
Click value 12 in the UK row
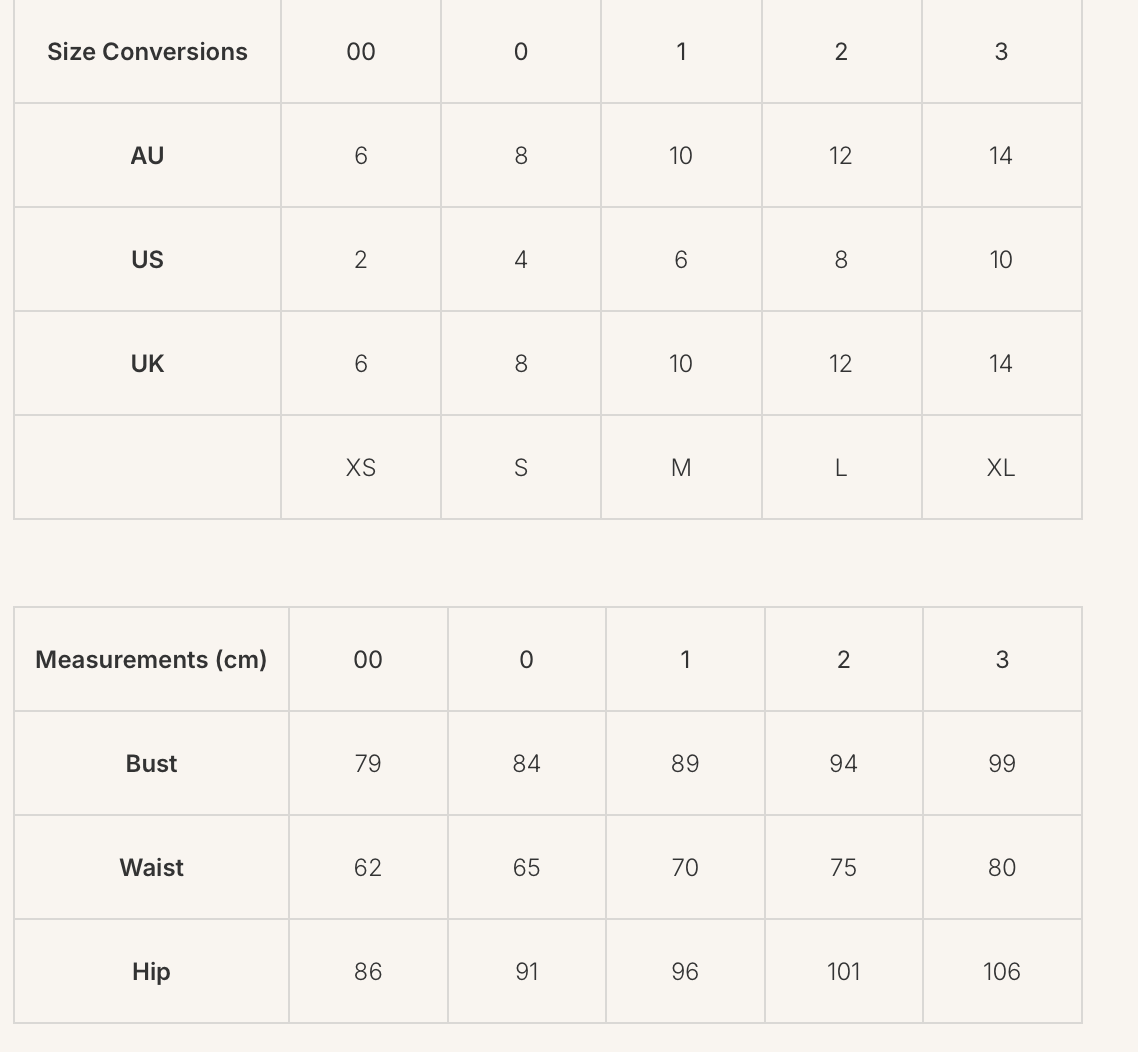click(841, 364)
